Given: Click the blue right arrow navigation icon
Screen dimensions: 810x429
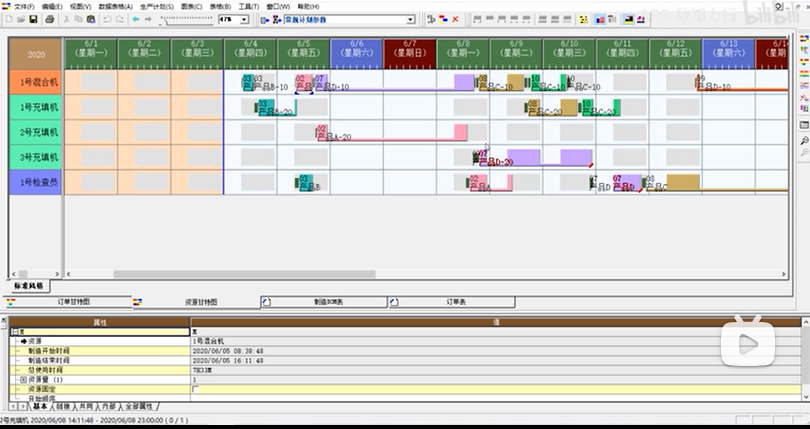Looking at the screenshot, I should [x=149, y=19].
